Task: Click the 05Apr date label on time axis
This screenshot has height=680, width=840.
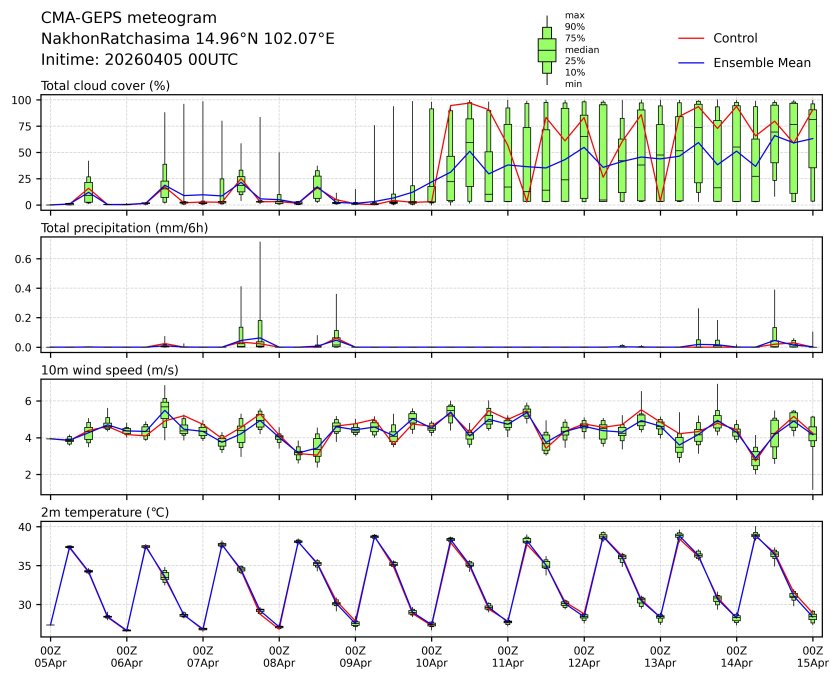Action: (x=50, y=662)
